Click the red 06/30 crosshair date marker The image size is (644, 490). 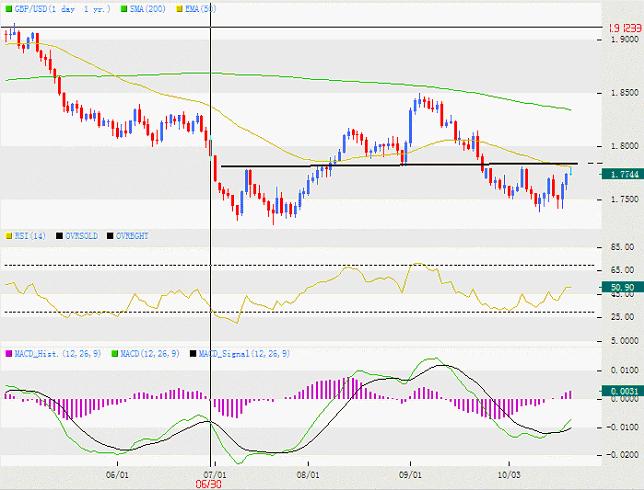(209, 484)
